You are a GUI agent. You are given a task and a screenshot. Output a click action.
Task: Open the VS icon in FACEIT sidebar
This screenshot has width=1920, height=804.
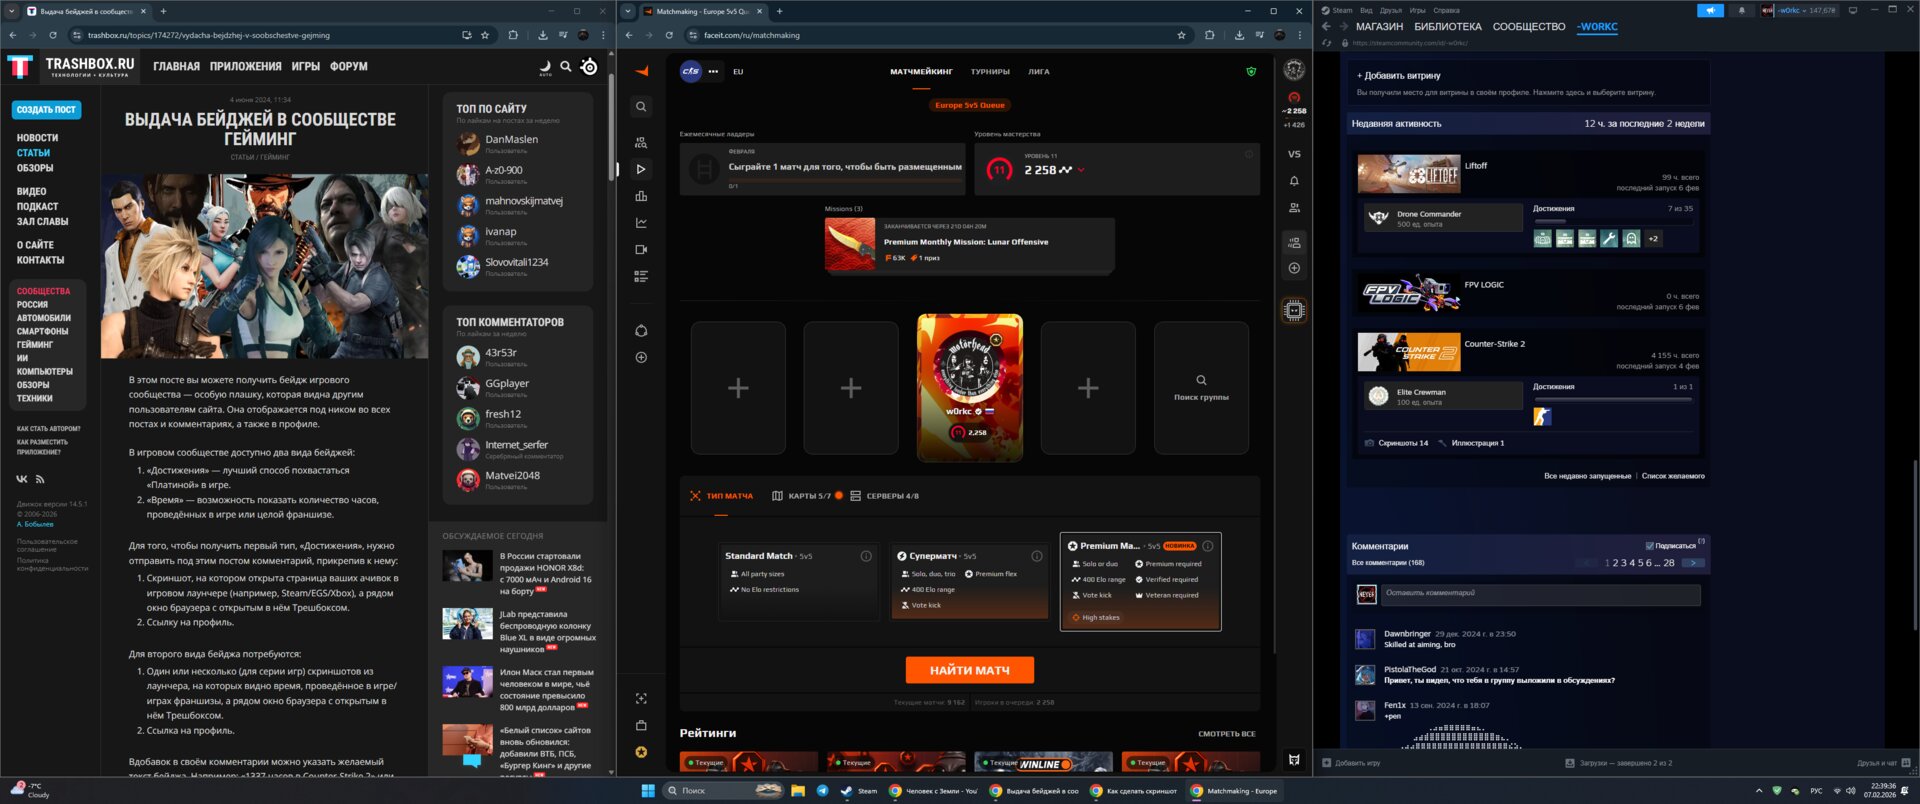[x=1294, y=154]
